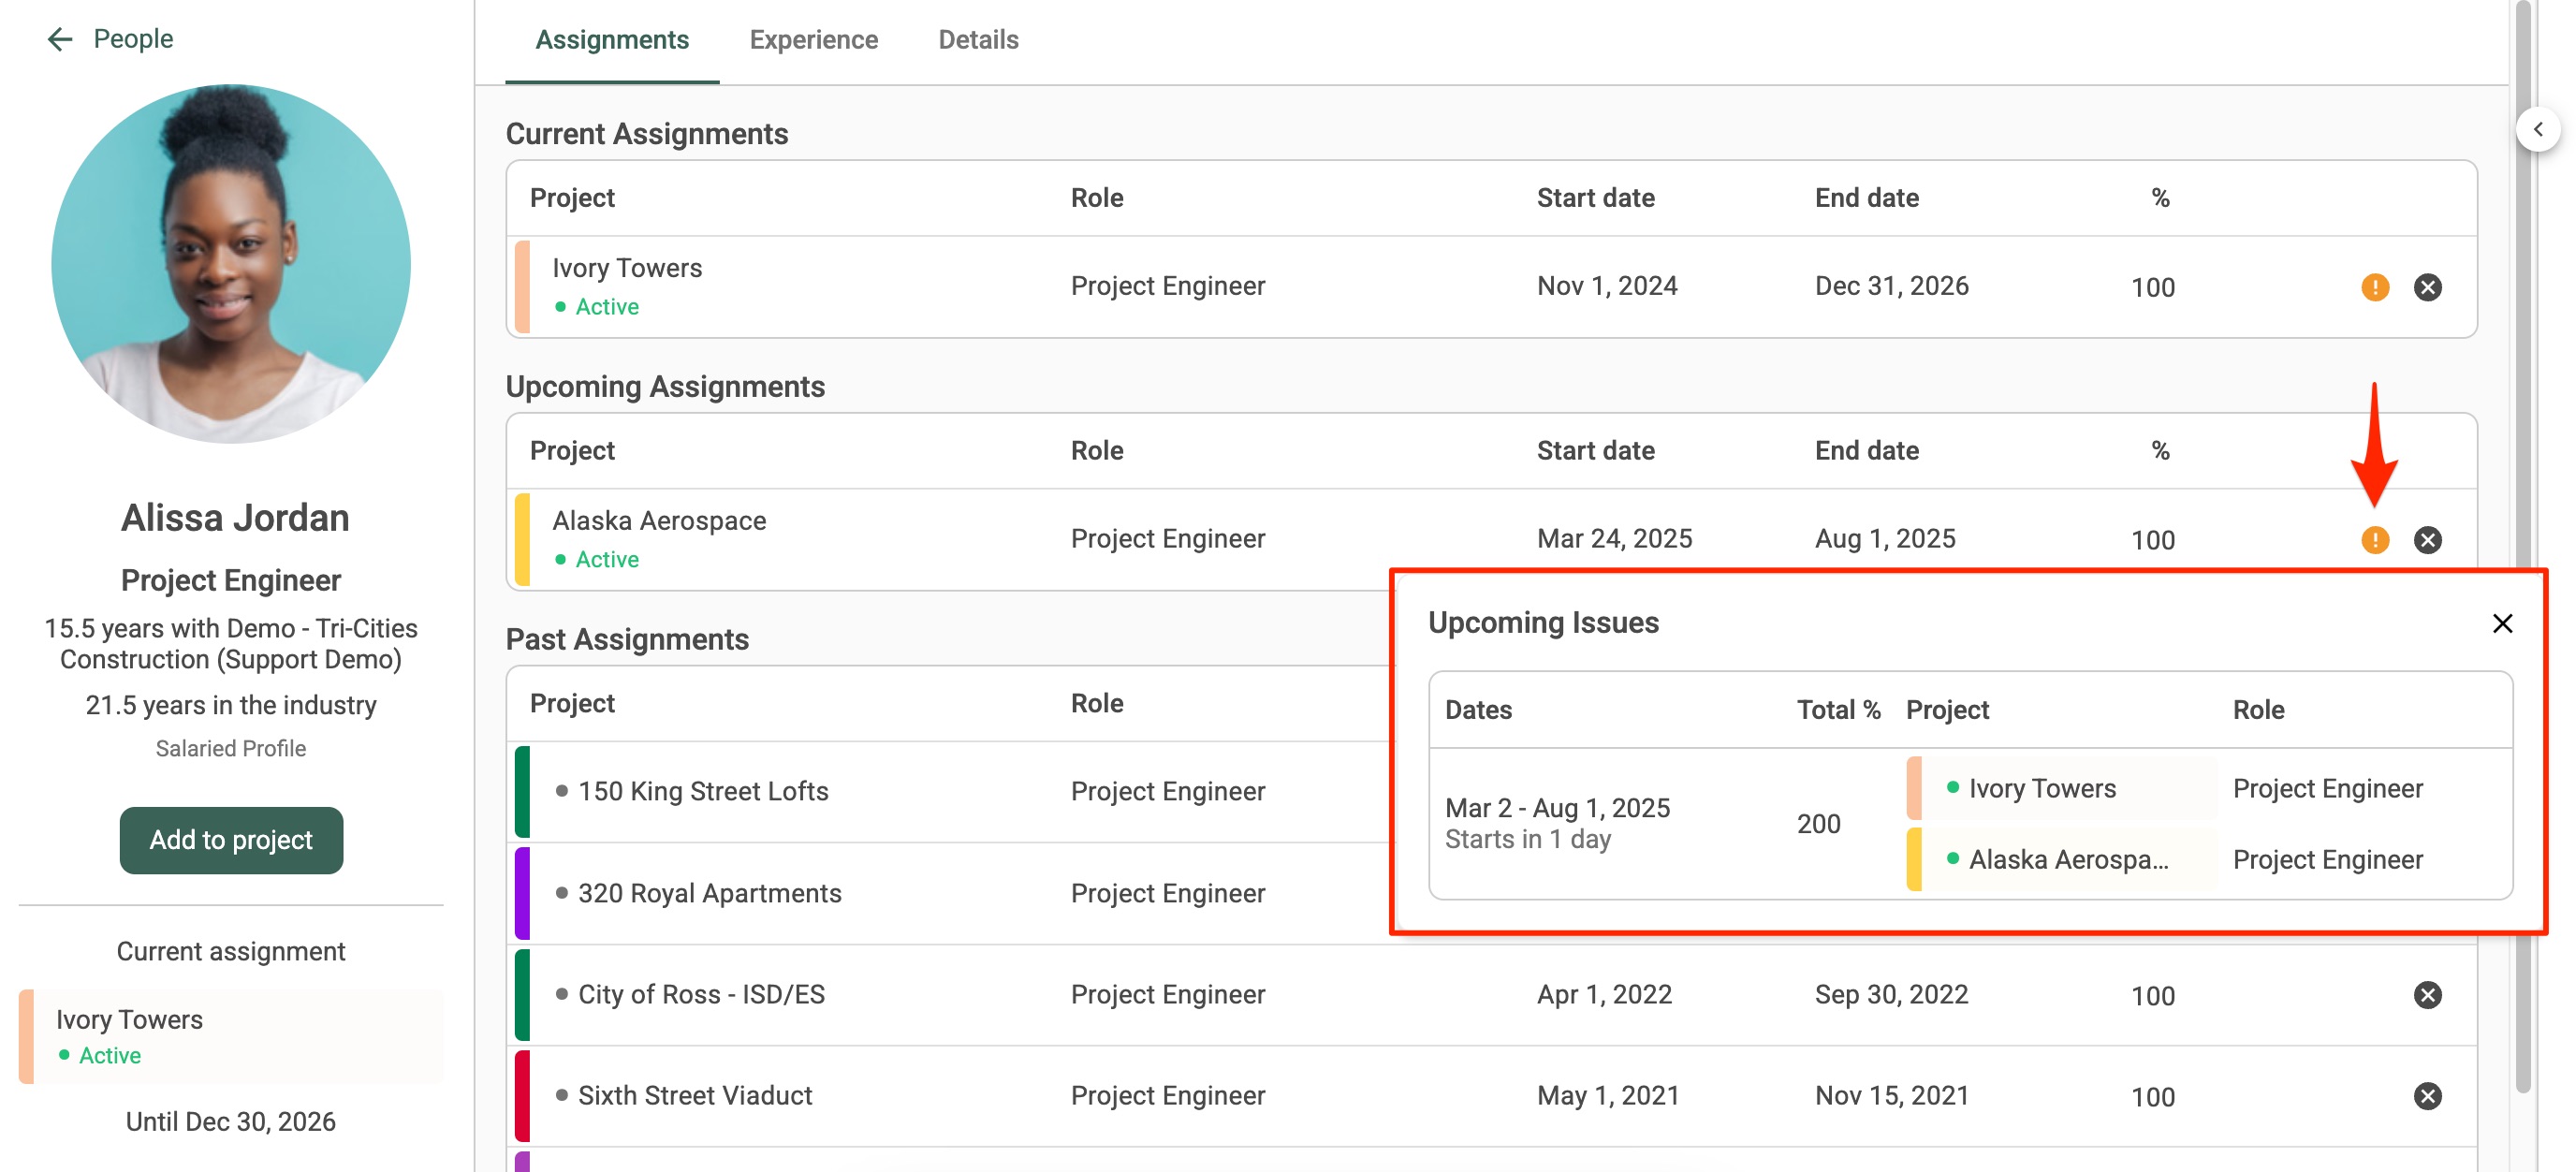2576x1172 pixels.
Task: Click the May 1, 2021 start date
Action: coord(1607,1095)
